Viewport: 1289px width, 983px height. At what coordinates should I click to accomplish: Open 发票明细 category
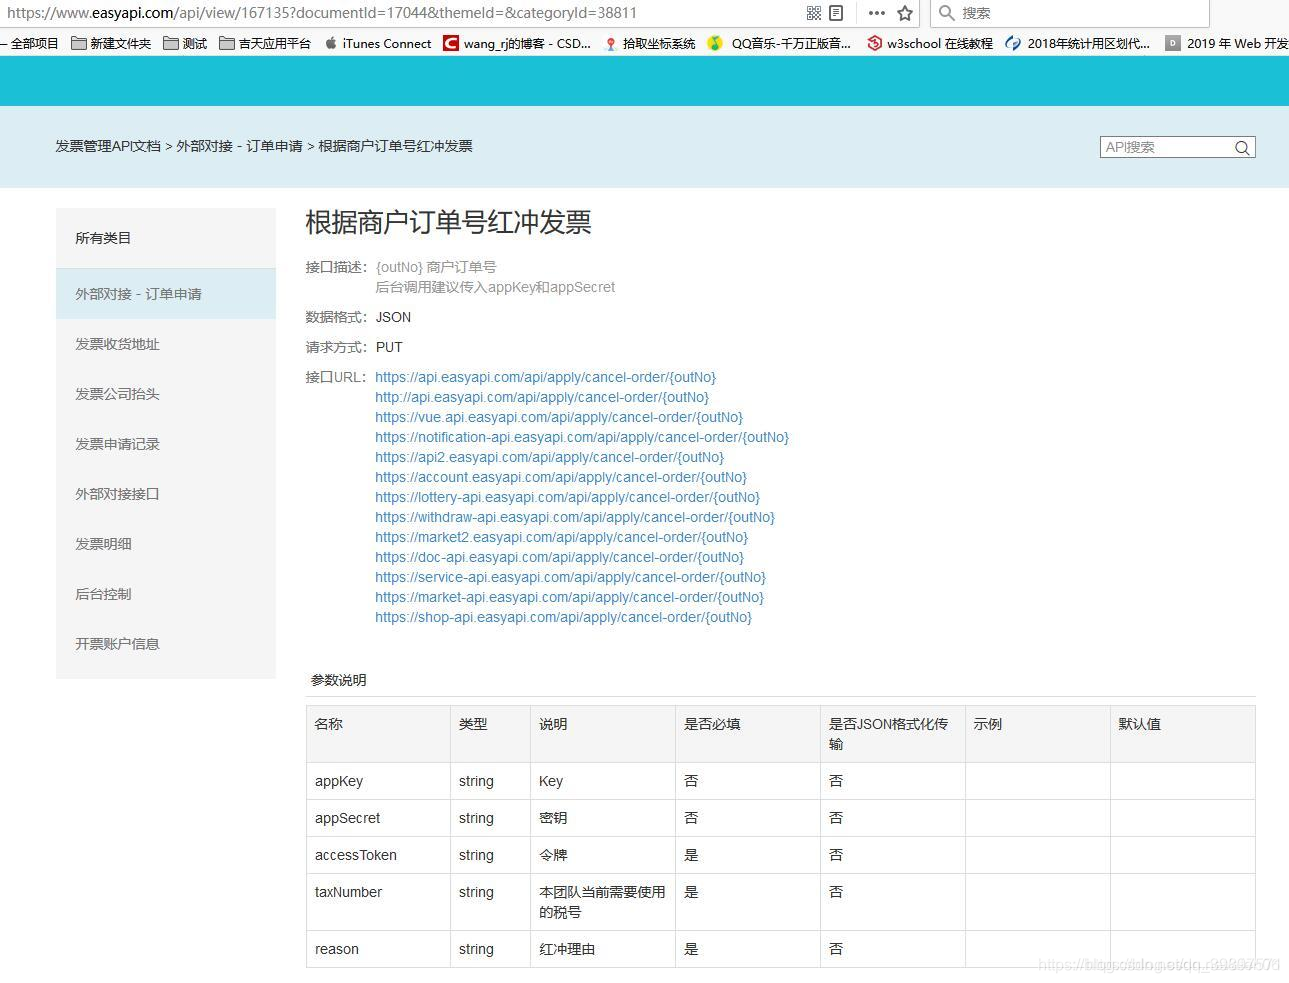[166, 544]
